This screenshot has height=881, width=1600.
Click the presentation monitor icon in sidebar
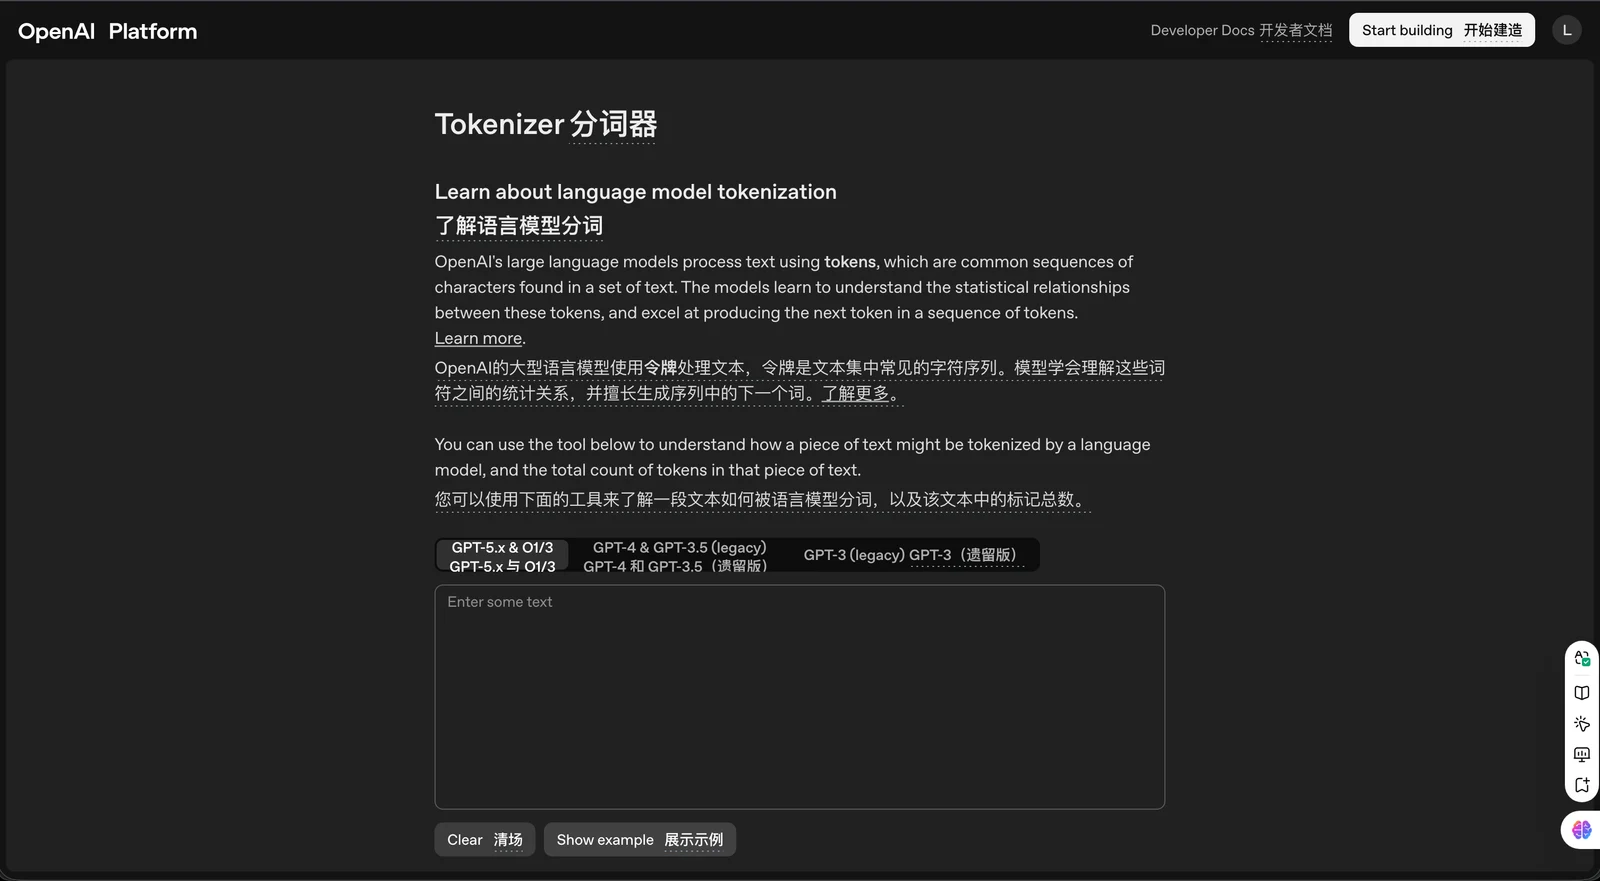tap(1582, 755)
